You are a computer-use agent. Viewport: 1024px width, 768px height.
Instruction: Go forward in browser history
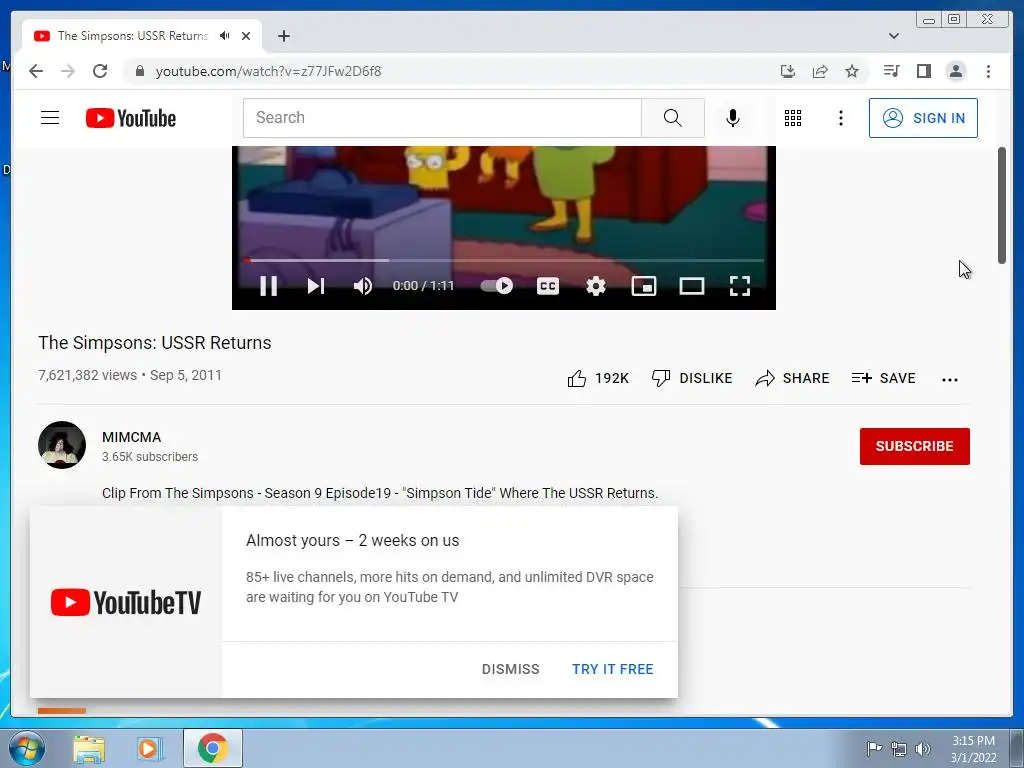pos(68,71)
